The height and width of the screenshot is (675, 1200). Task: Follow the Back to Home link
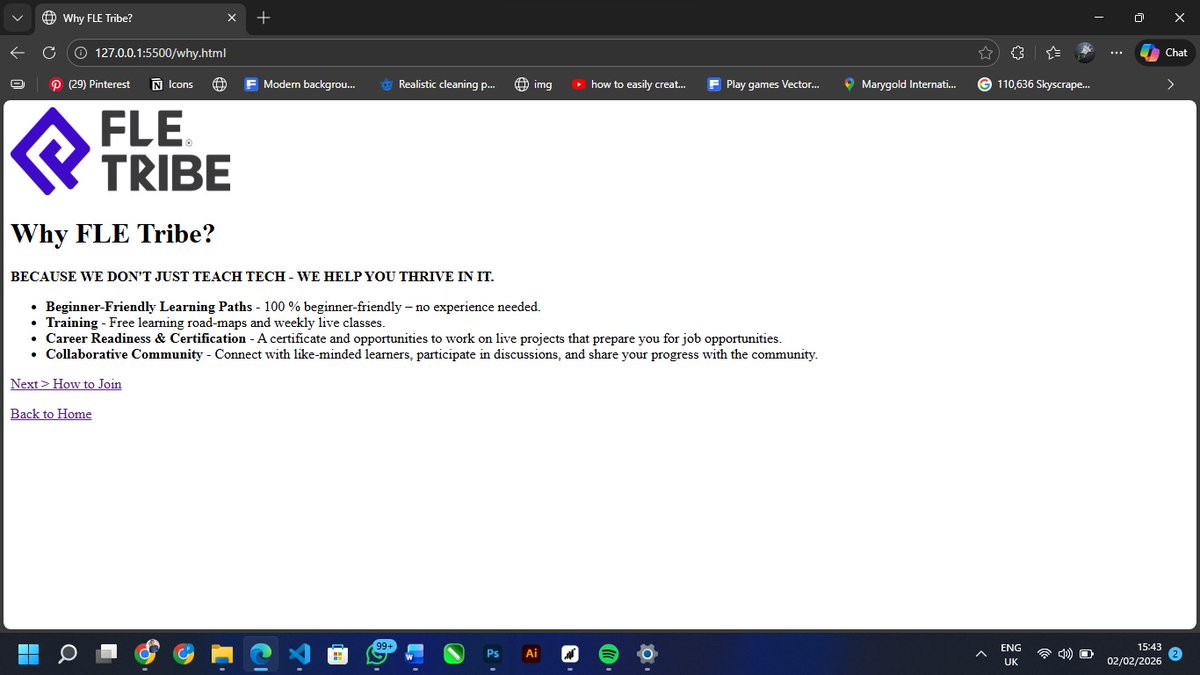pos(51,414)
